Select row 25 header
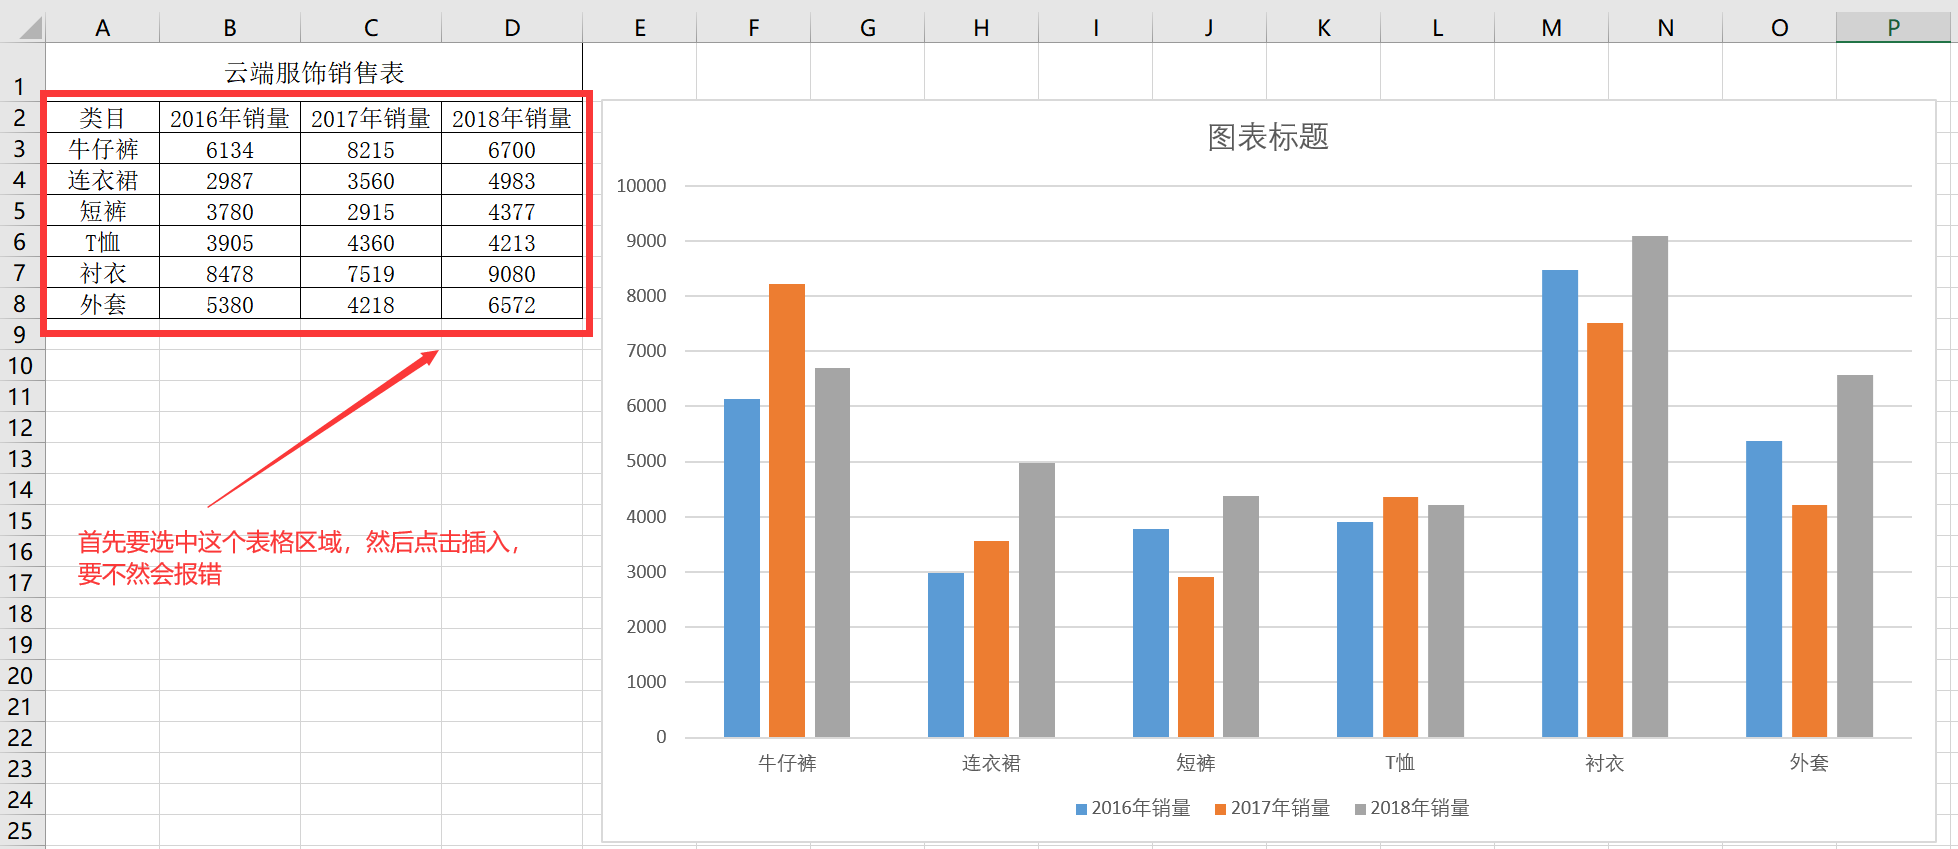The width and height of the screenshot is (1958, 849). 20,831
